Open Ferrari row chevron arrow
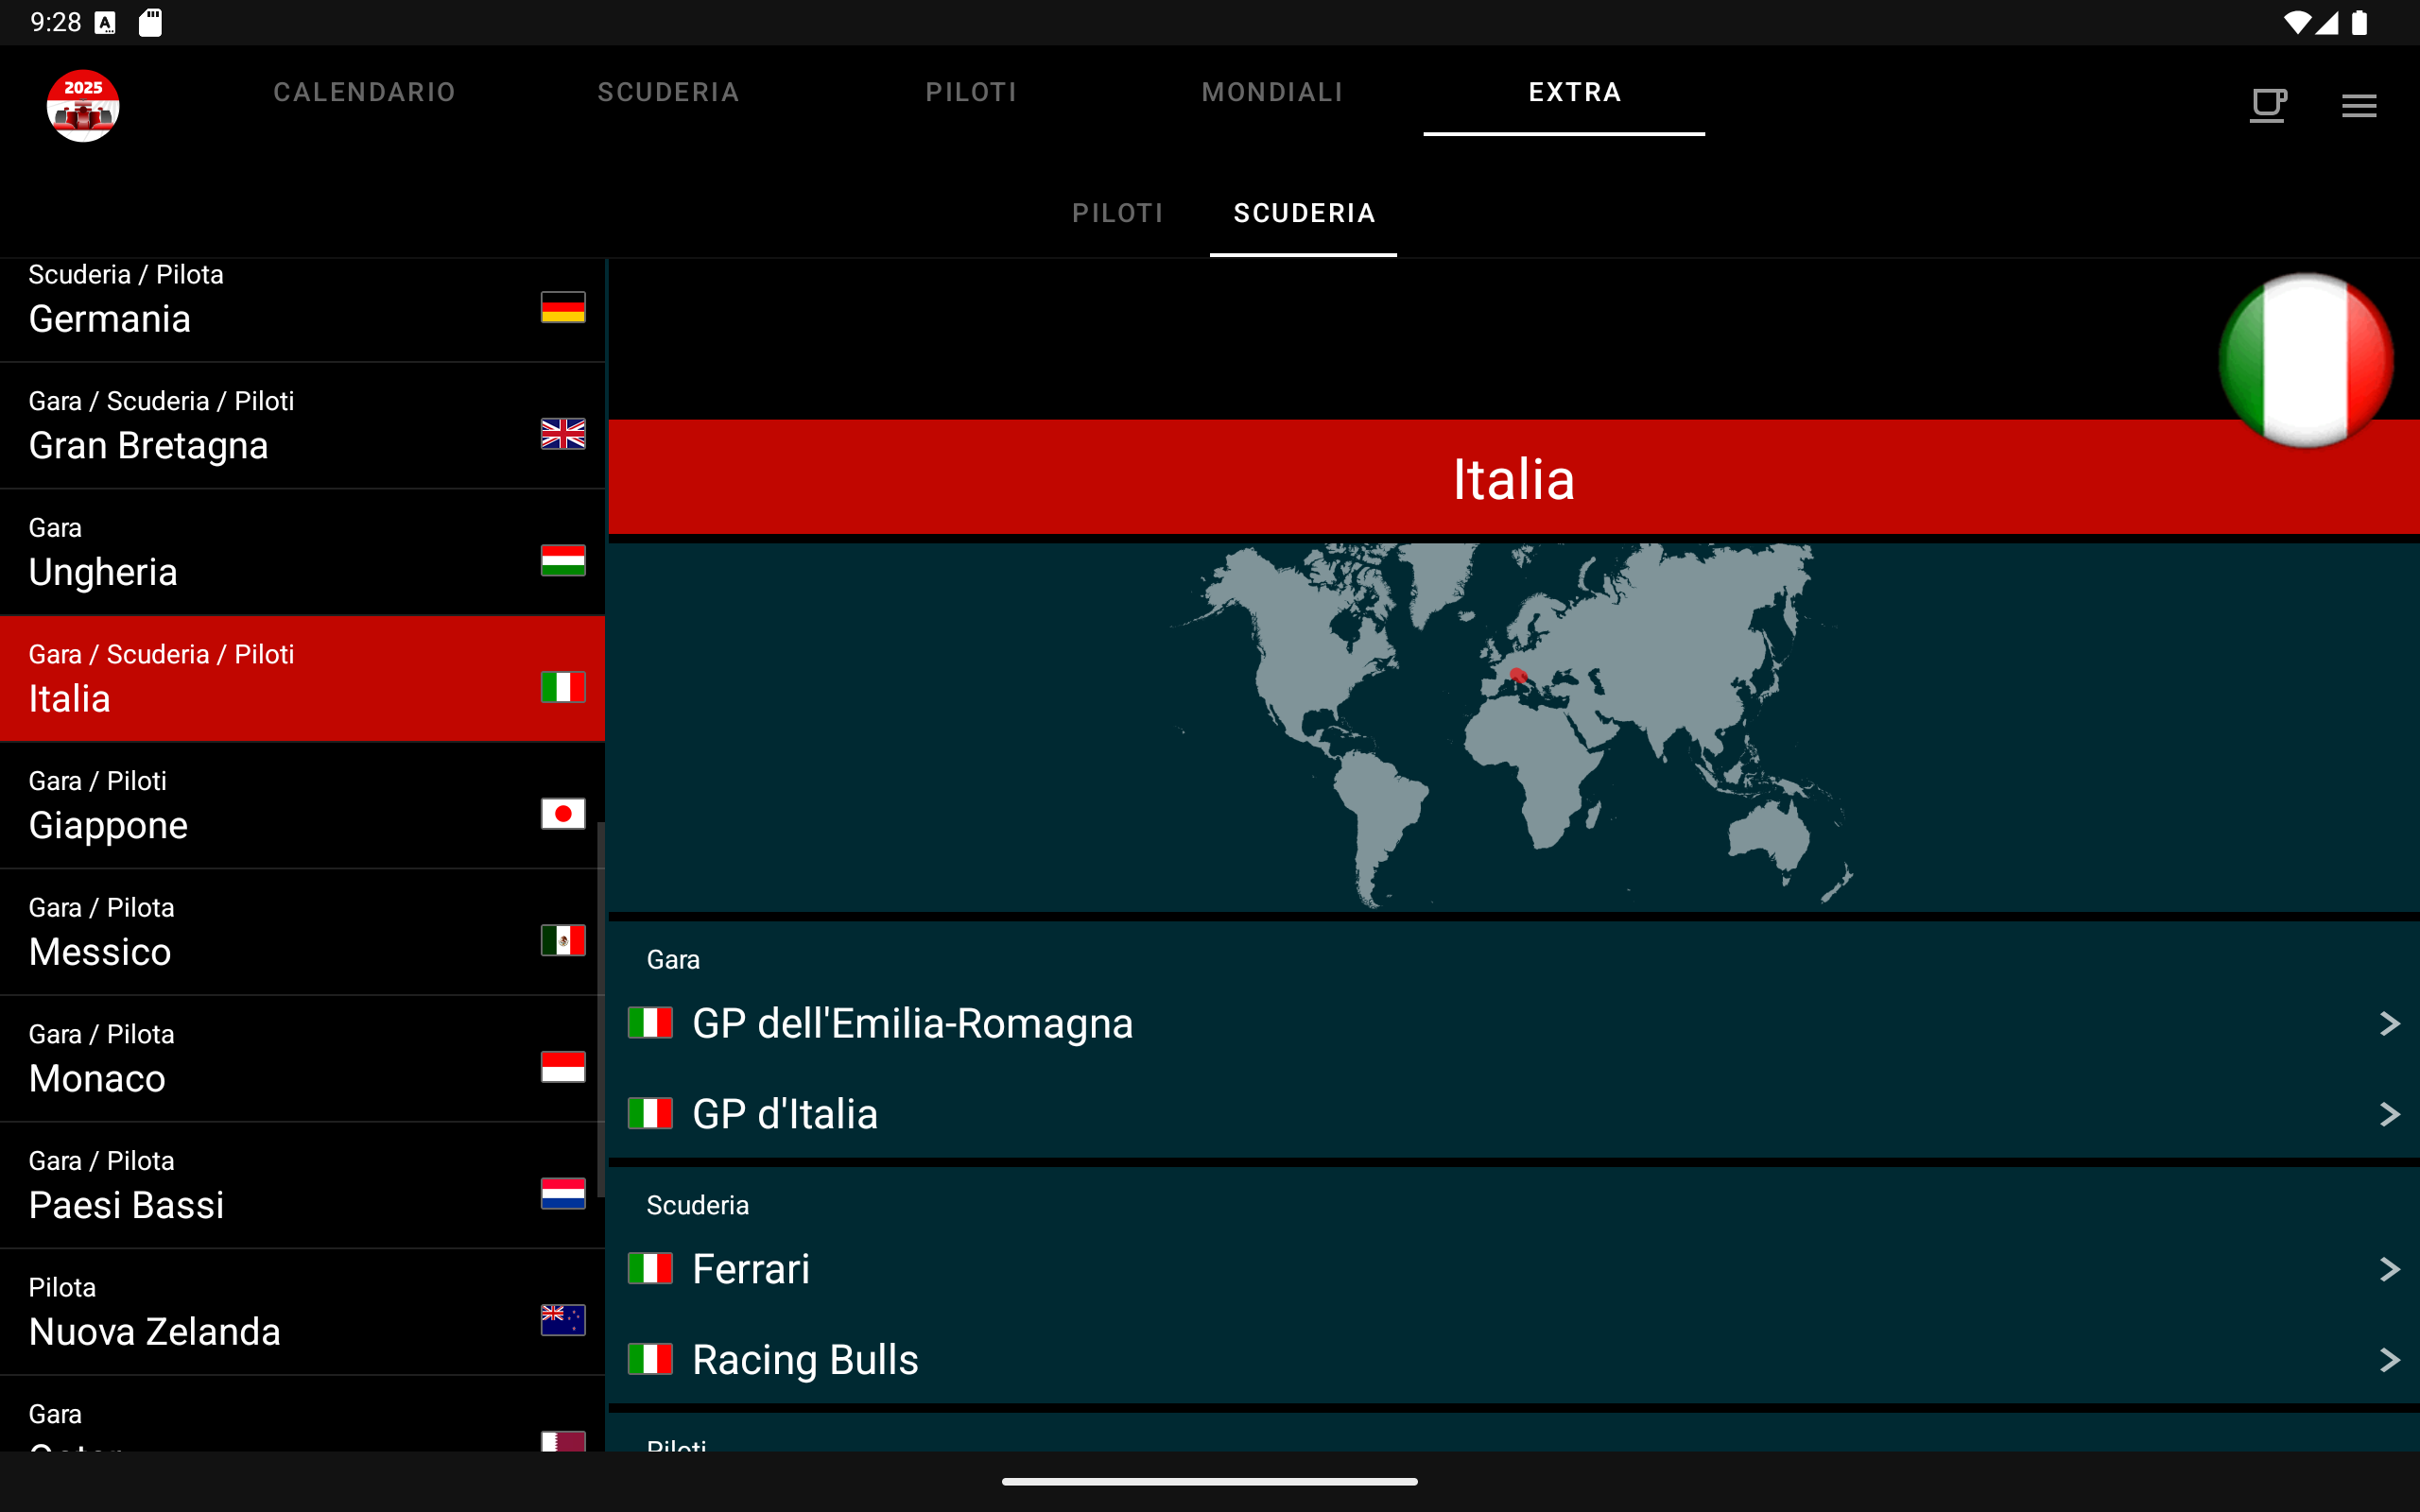Screen dimensions: 2420x1512 [x=2389, y=1269]
